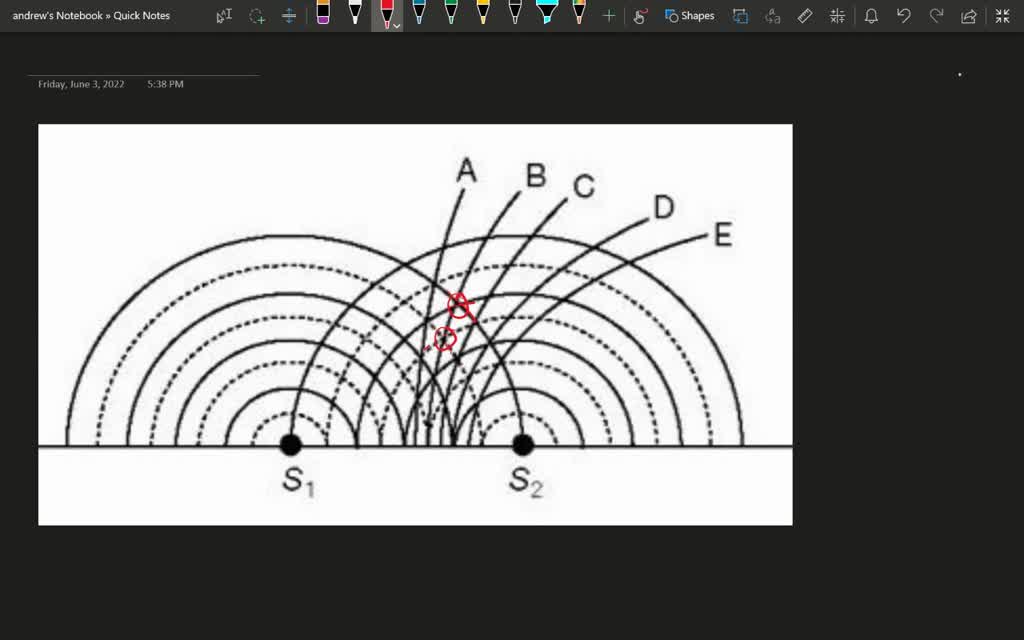
Task: Toggle Draw with Touch mode
Action: (641, 16)
